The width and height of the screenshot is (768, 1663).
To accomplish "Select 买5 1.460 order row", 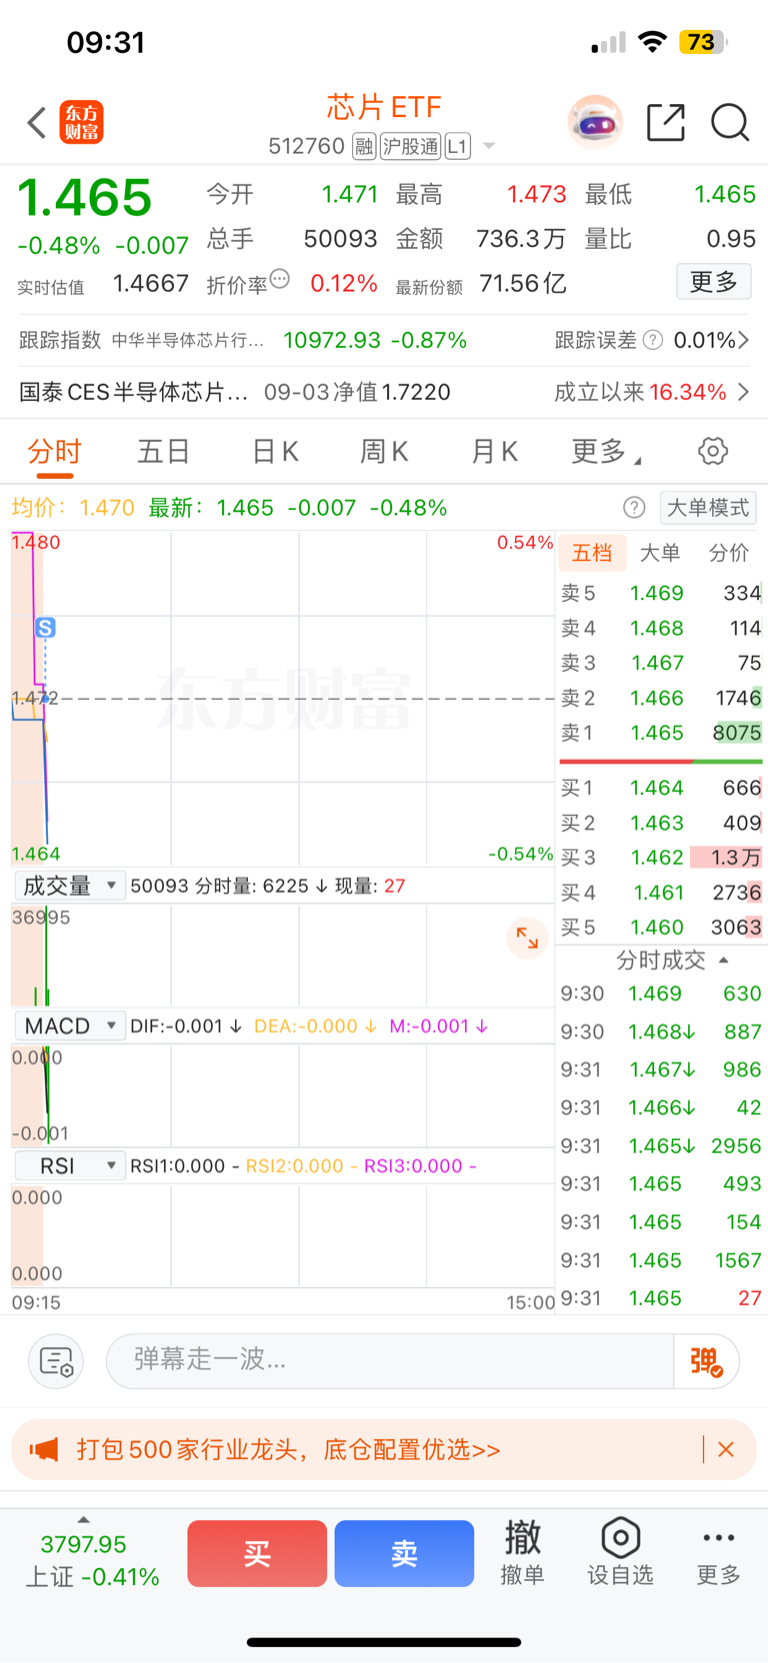I will (x=661, y=927).
